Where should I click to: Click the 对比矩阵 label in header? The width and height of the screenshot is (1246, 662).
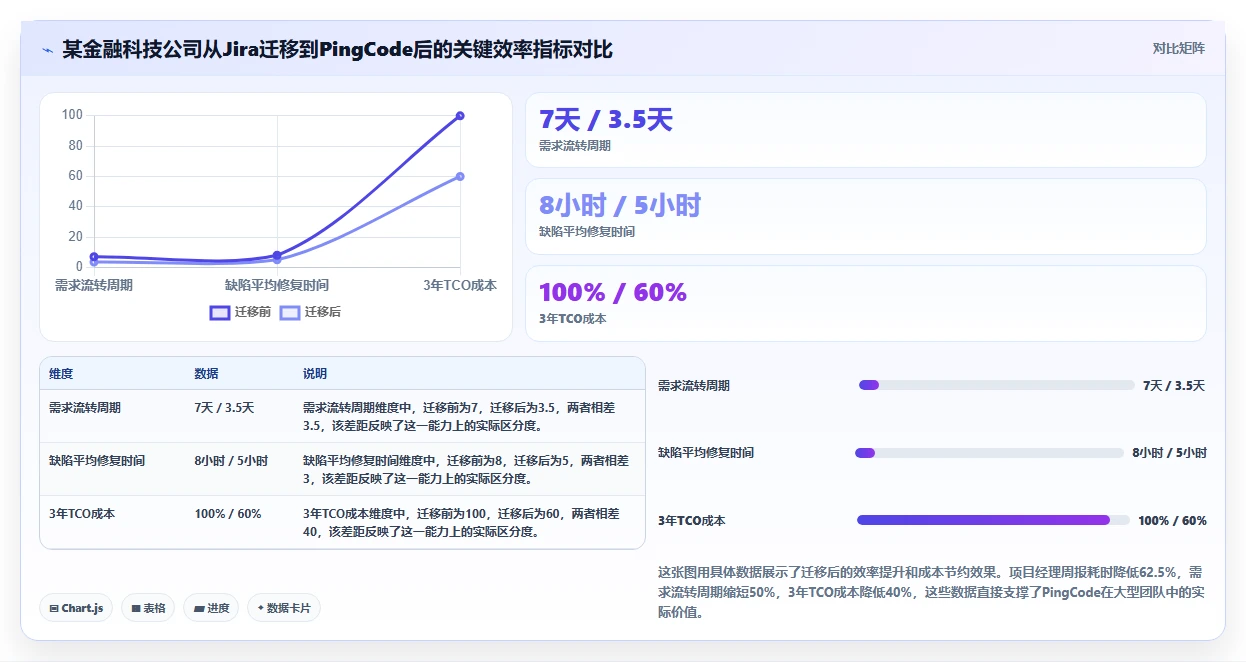[1179, 48]
